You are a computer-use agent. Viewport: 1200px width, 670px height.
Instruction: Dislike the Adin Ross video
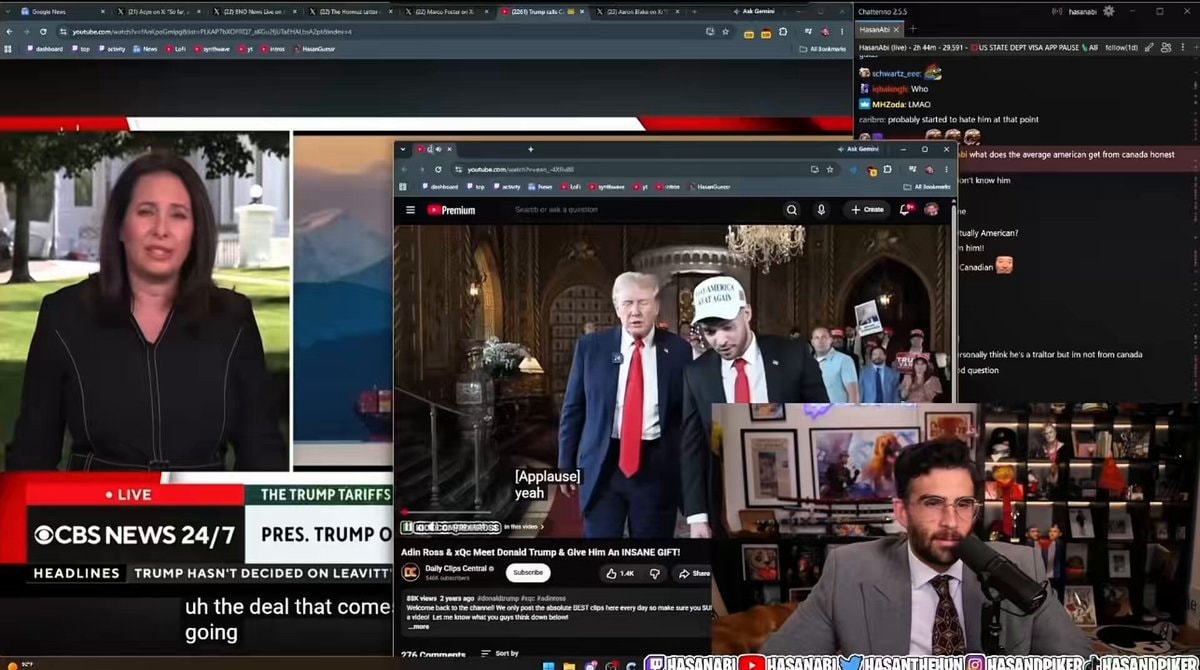coord(655,573)
